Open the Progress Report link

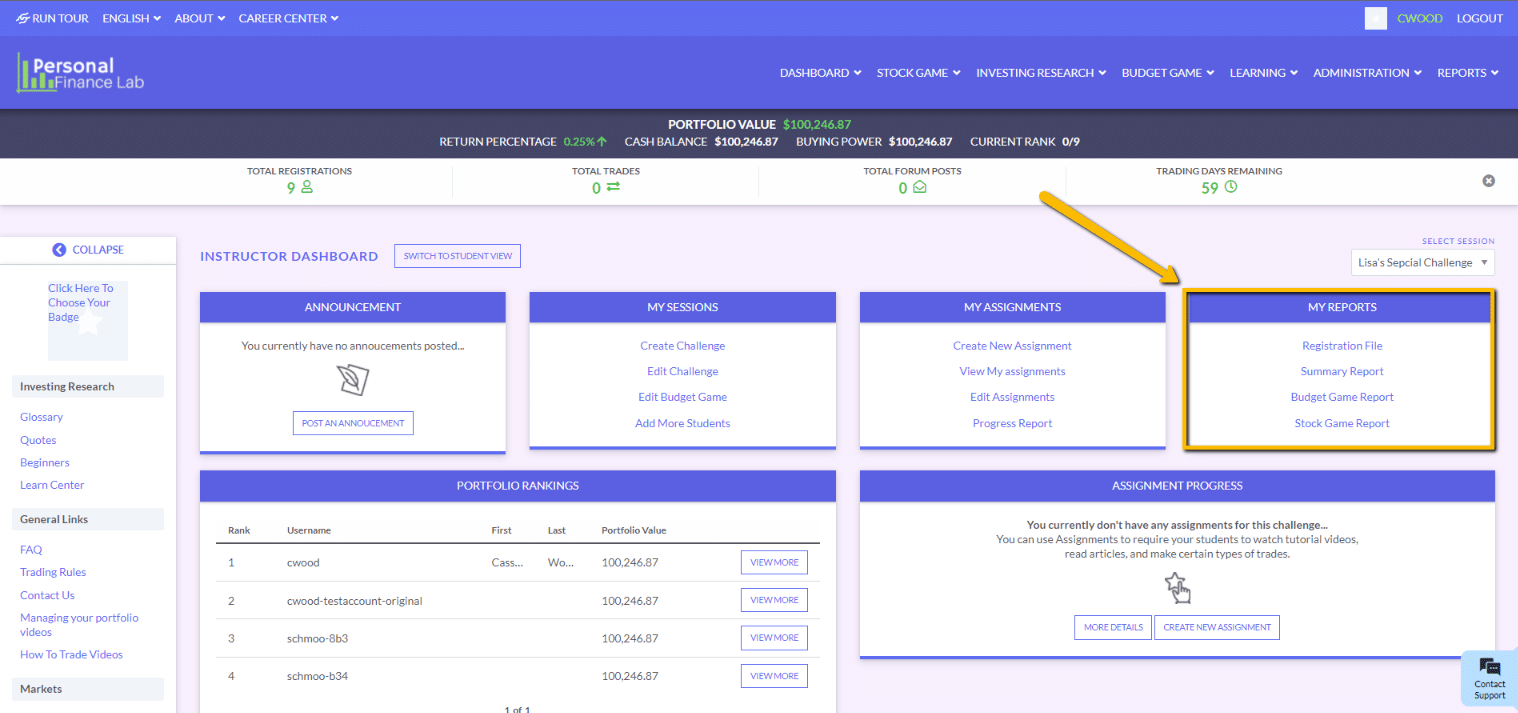(1013, 424)
